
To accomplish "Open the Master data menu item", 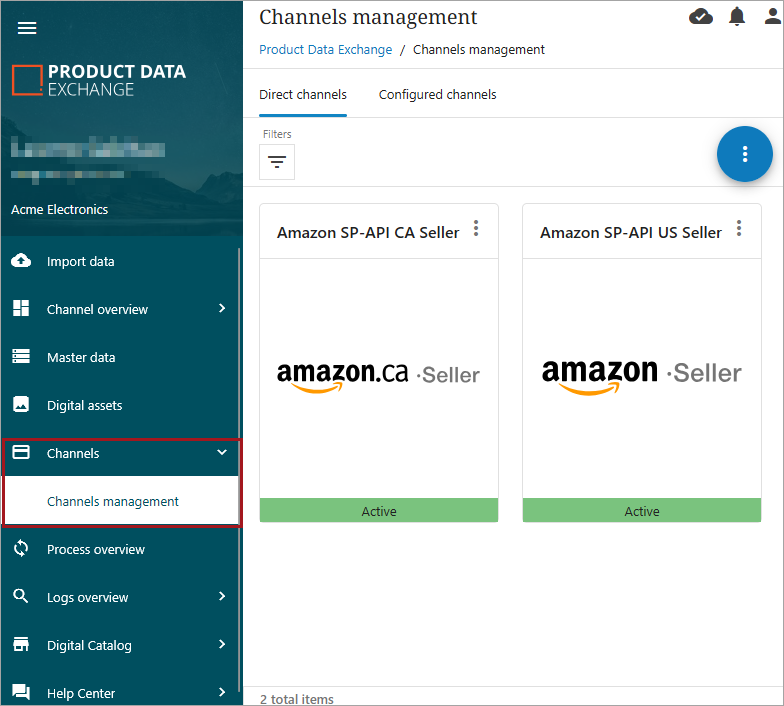I will tap(81, 357).
